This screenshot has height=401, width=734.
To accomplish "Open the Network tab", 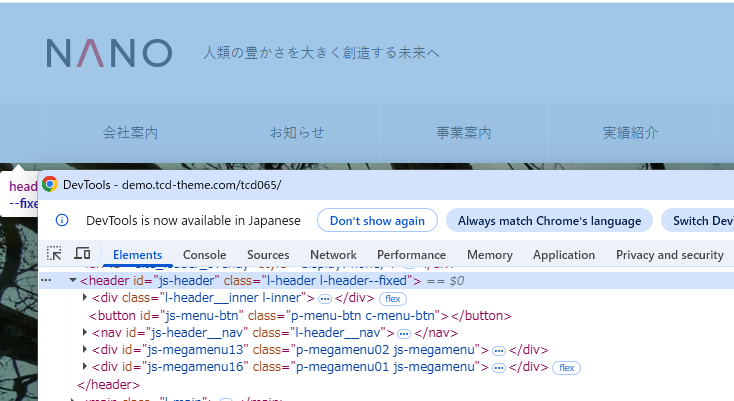I will pos(333,255).
